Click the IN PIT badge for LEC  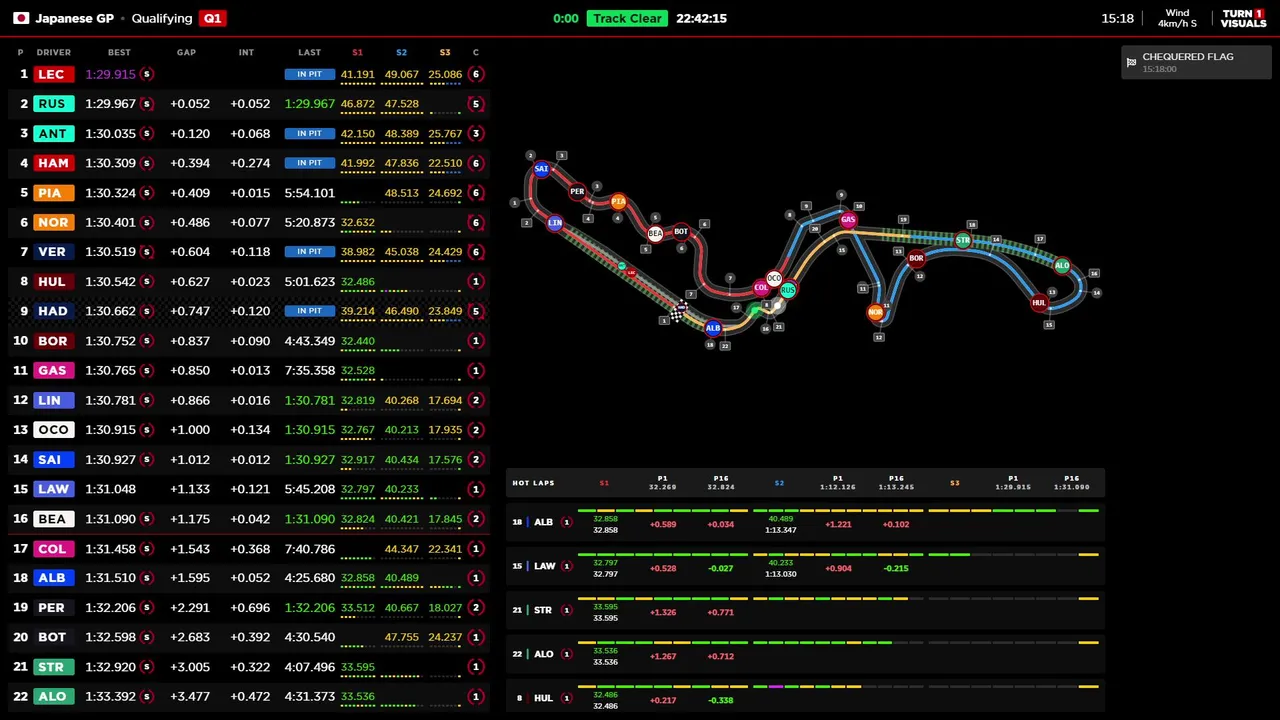tap(309, 74)
